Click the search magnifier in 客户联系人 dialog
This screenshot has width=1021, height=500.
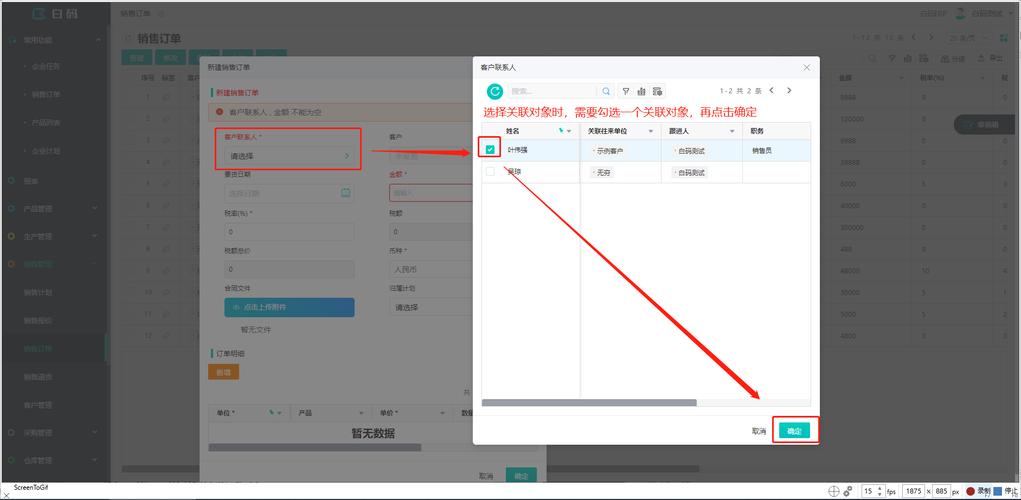point(606,91)
